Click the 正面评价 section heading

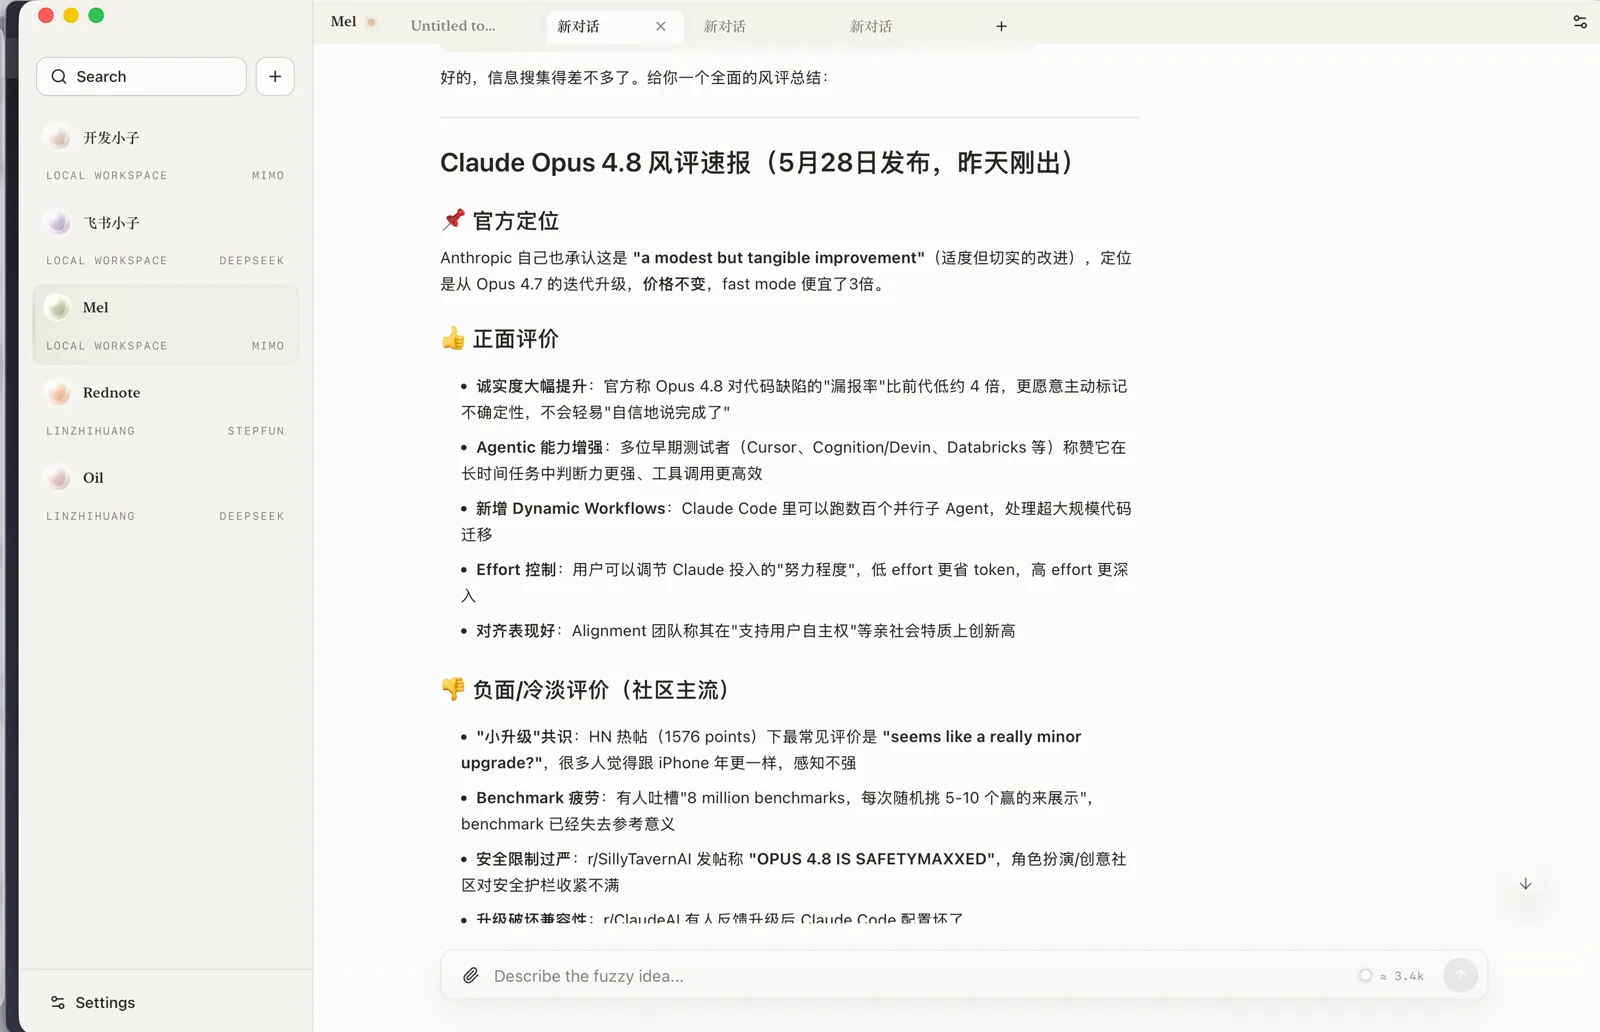coord(516,339)
